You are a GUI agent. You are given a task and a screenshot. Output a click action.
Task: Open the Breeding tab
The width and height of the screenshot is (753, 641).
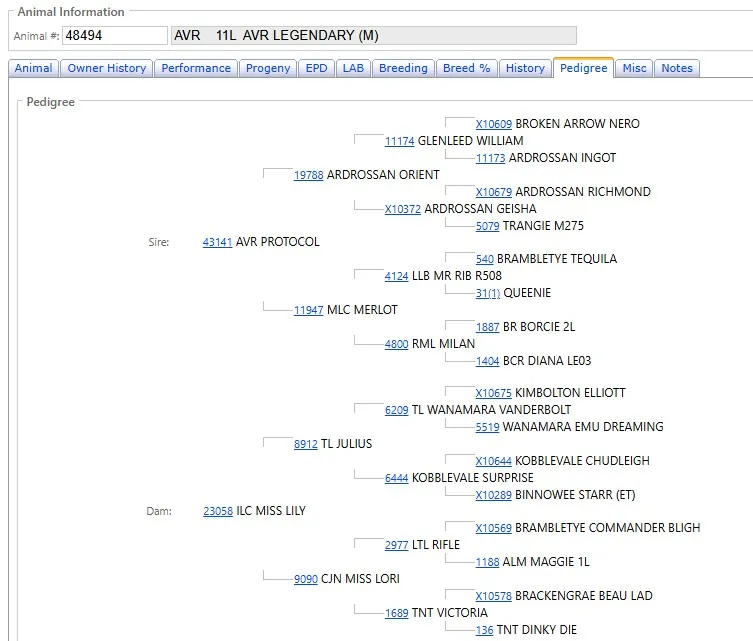(x=403, y=68)
